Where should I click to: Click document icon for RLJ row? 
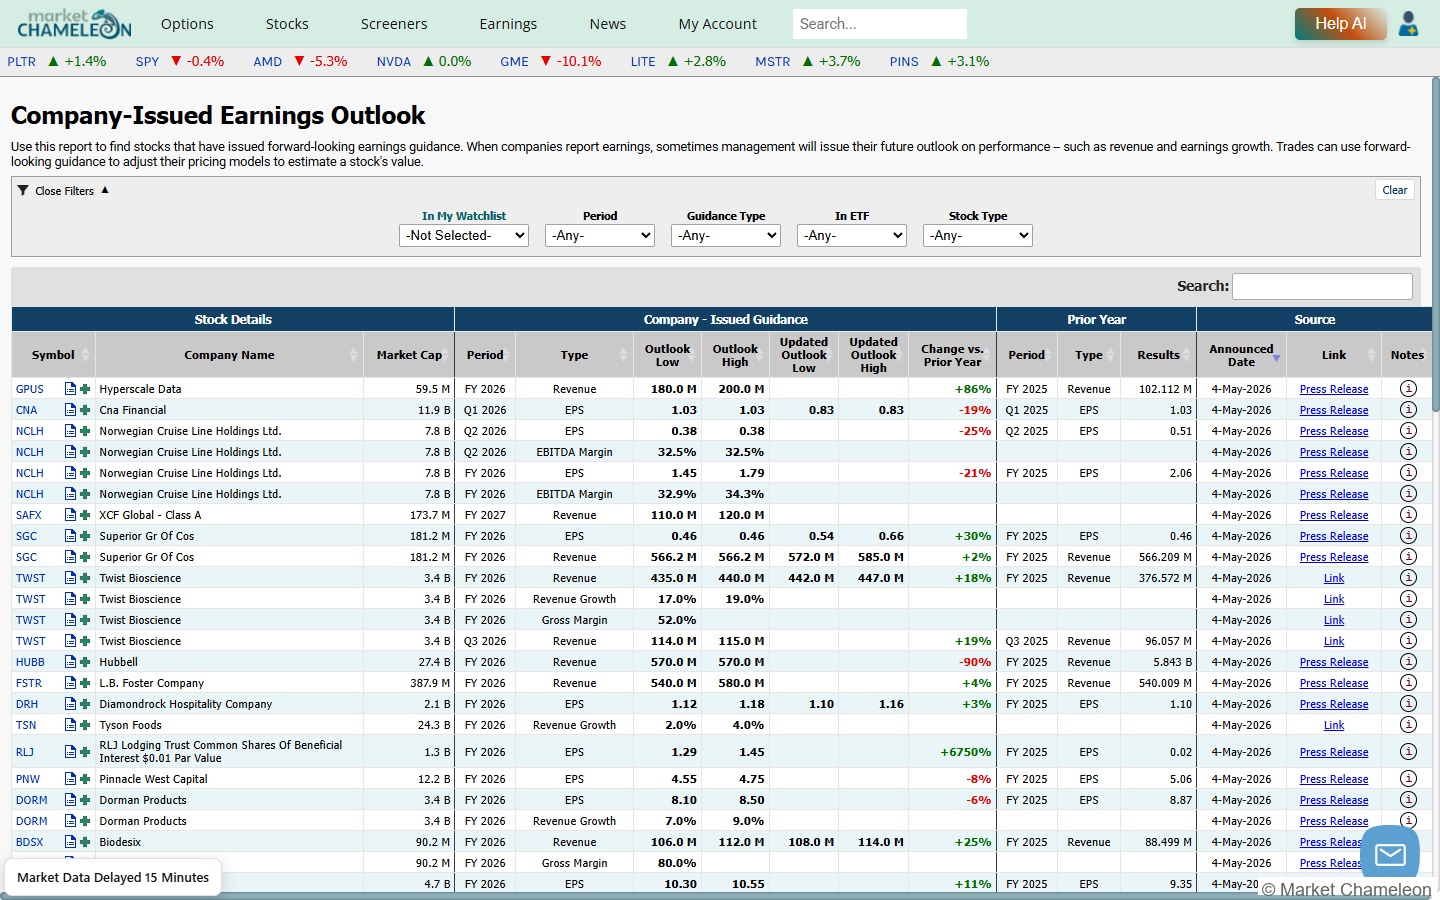pos(70,752)
